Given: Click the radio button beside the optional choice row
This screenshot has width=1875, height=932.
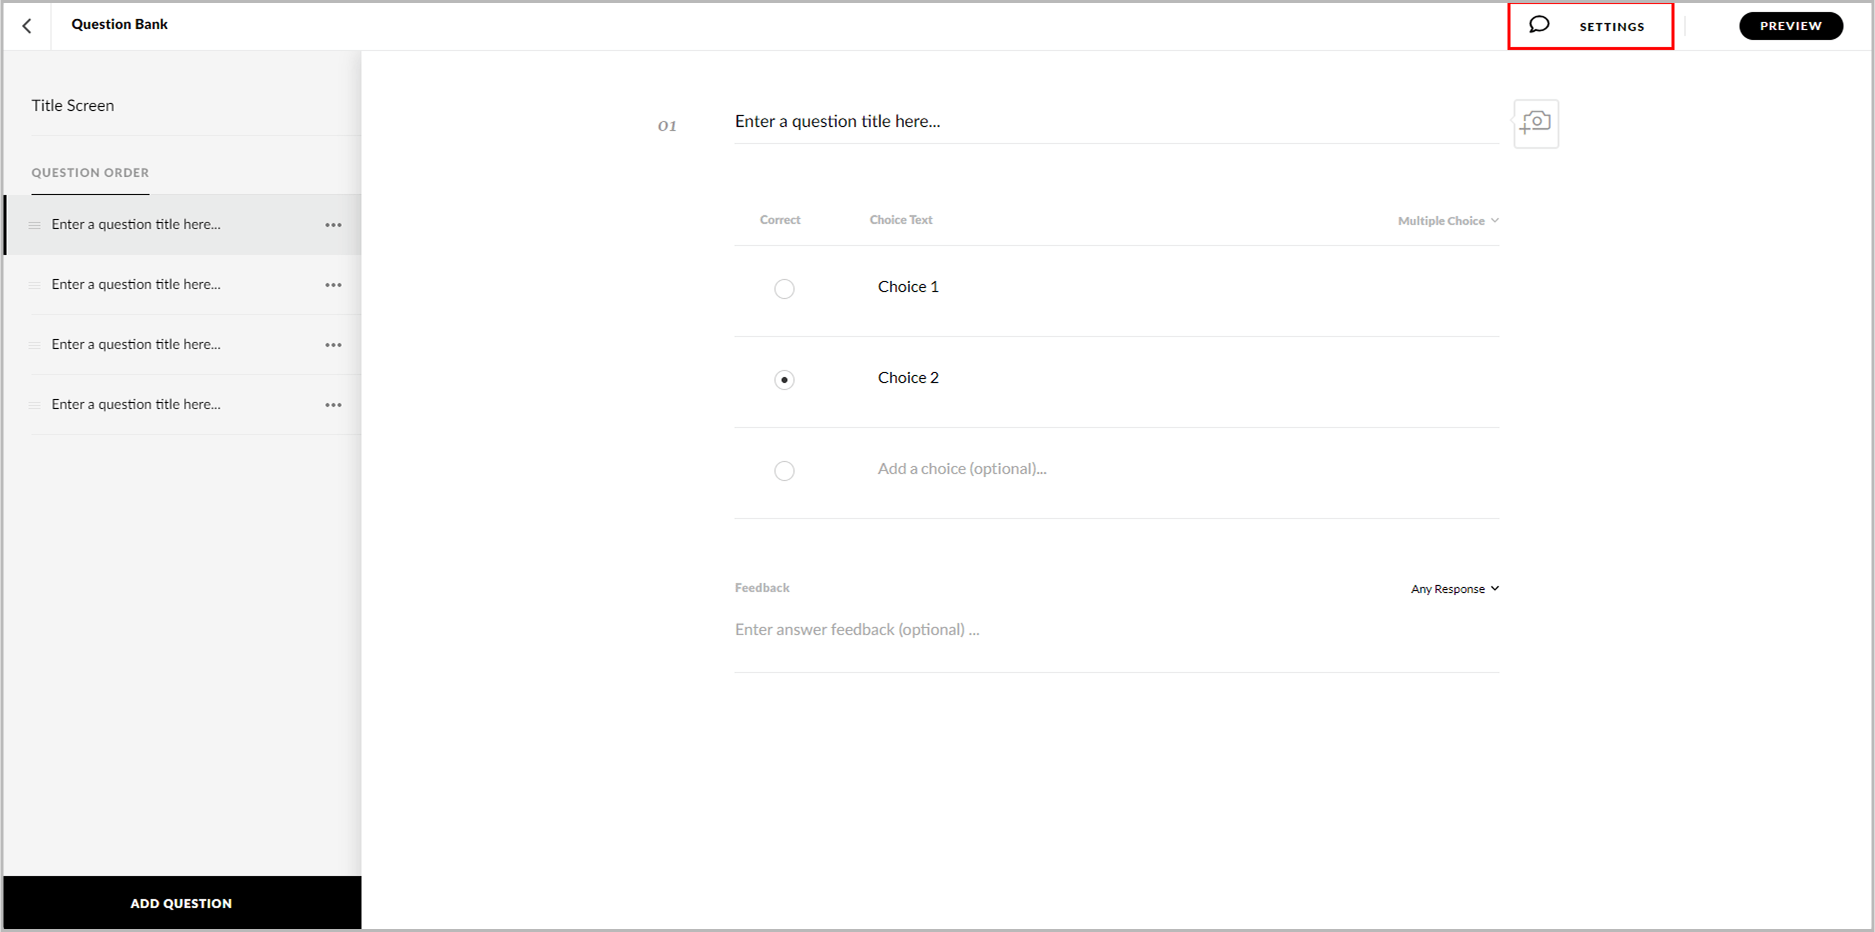Looking at the screenshot, I should pyautogui.click(x=784, y=470).
